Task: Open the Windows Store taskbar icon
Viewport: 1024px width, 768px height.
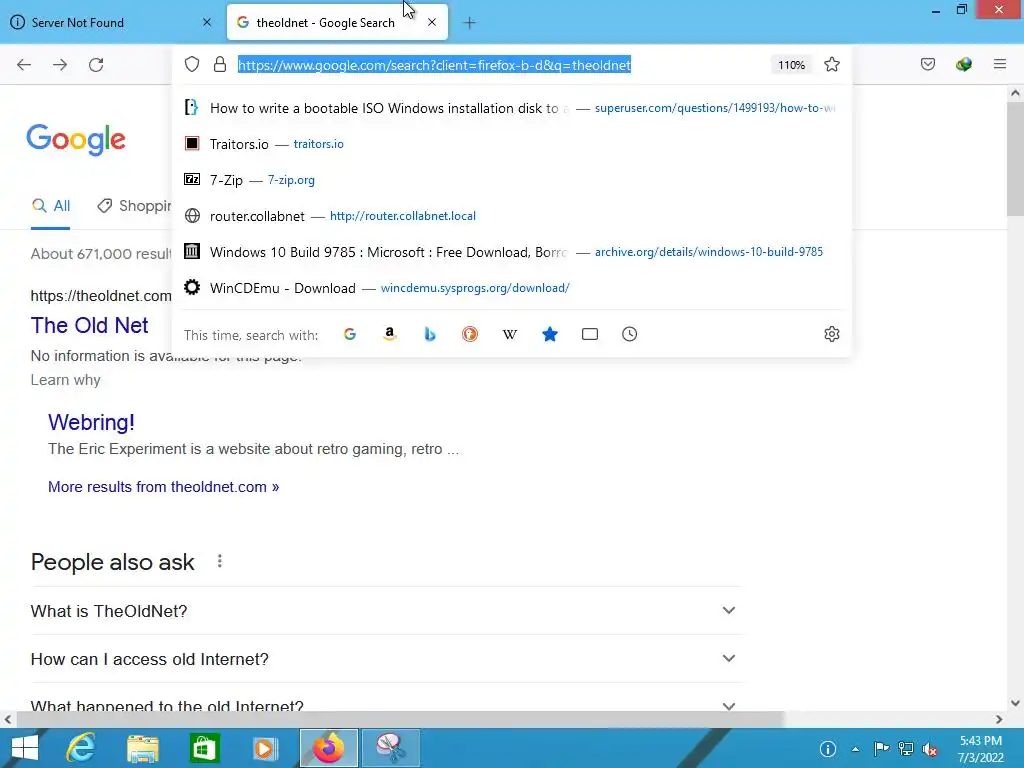Action: 204,748
